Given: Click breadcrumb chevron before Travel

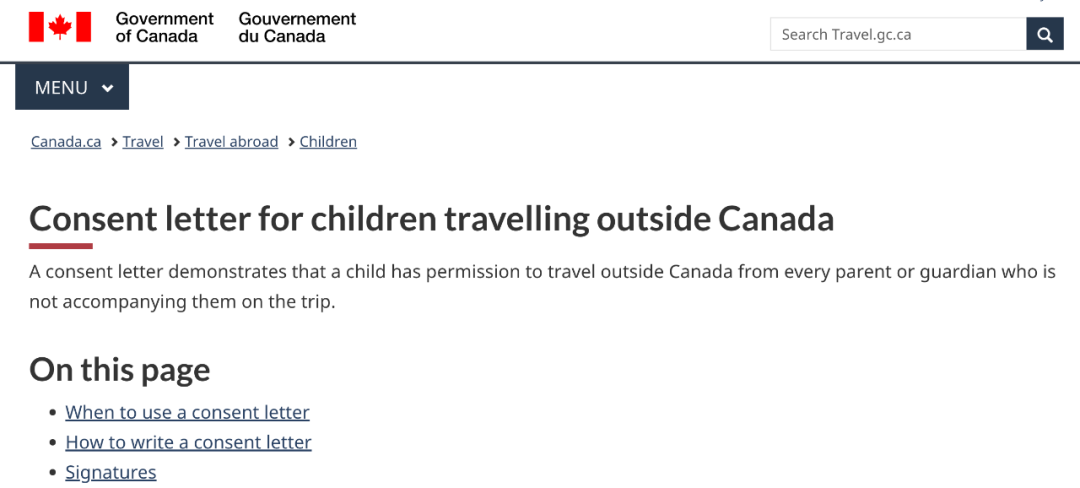Looking at the screenshot, I should [114, 142].
